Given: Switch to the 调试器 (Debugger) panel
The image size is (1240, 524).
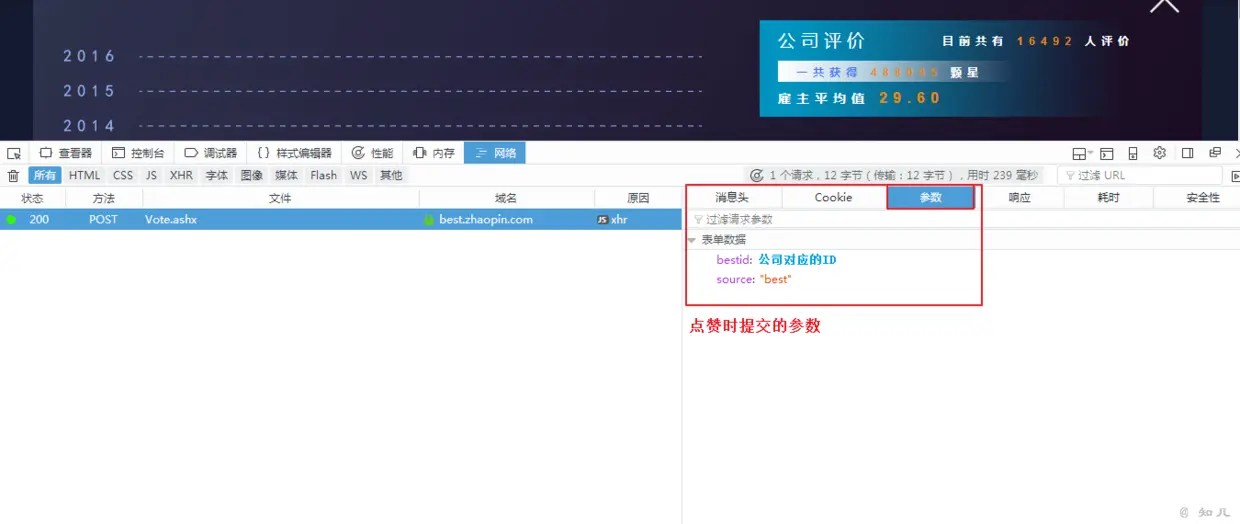Looking at the screenshot, I should [x=211, y=153].
